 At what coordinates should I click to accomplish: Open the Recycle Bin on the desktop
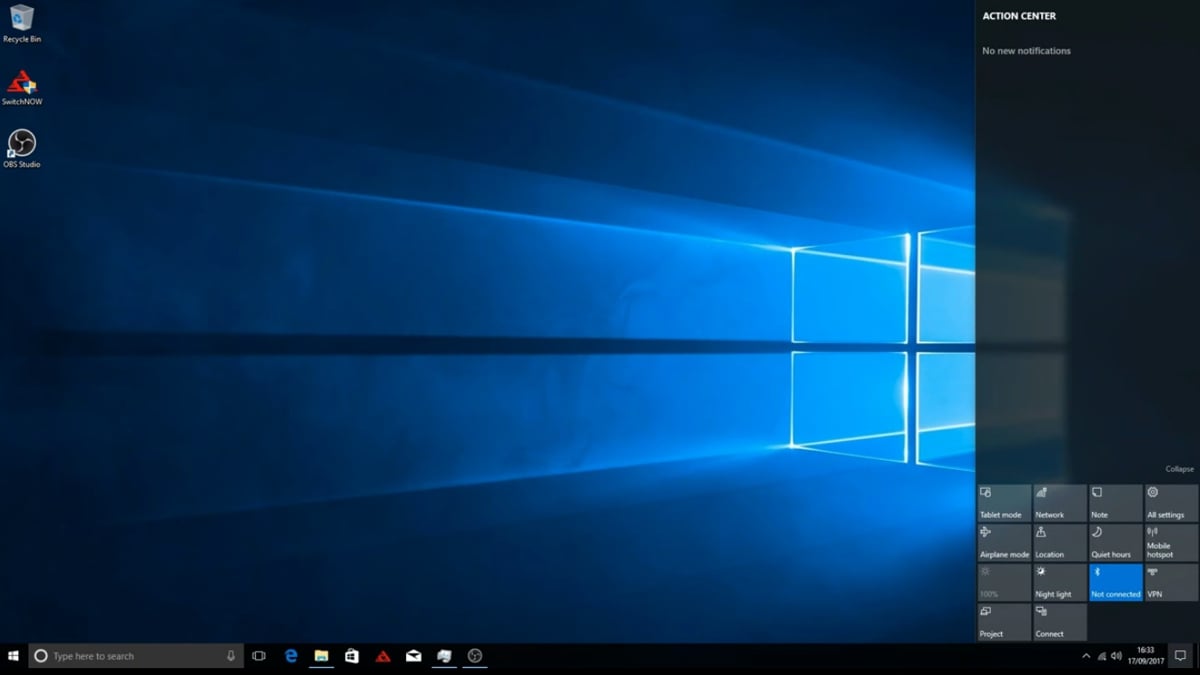(21, 22)
